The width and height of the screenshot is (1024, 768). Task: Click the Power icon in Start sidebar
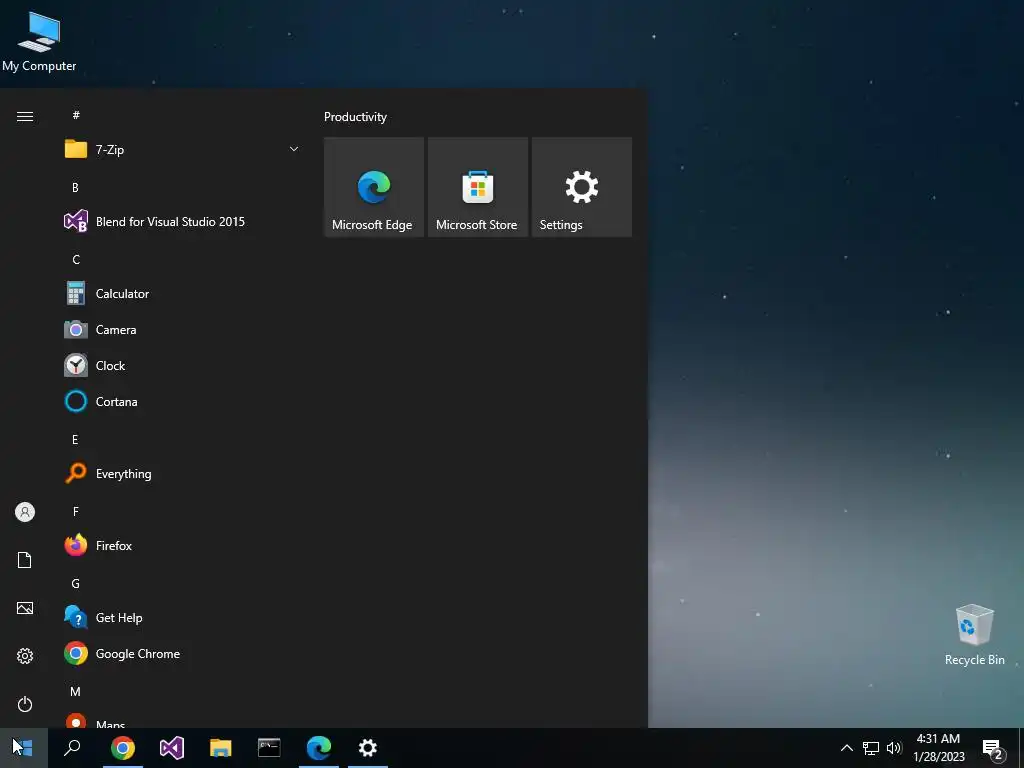click(x=25, y=704)
